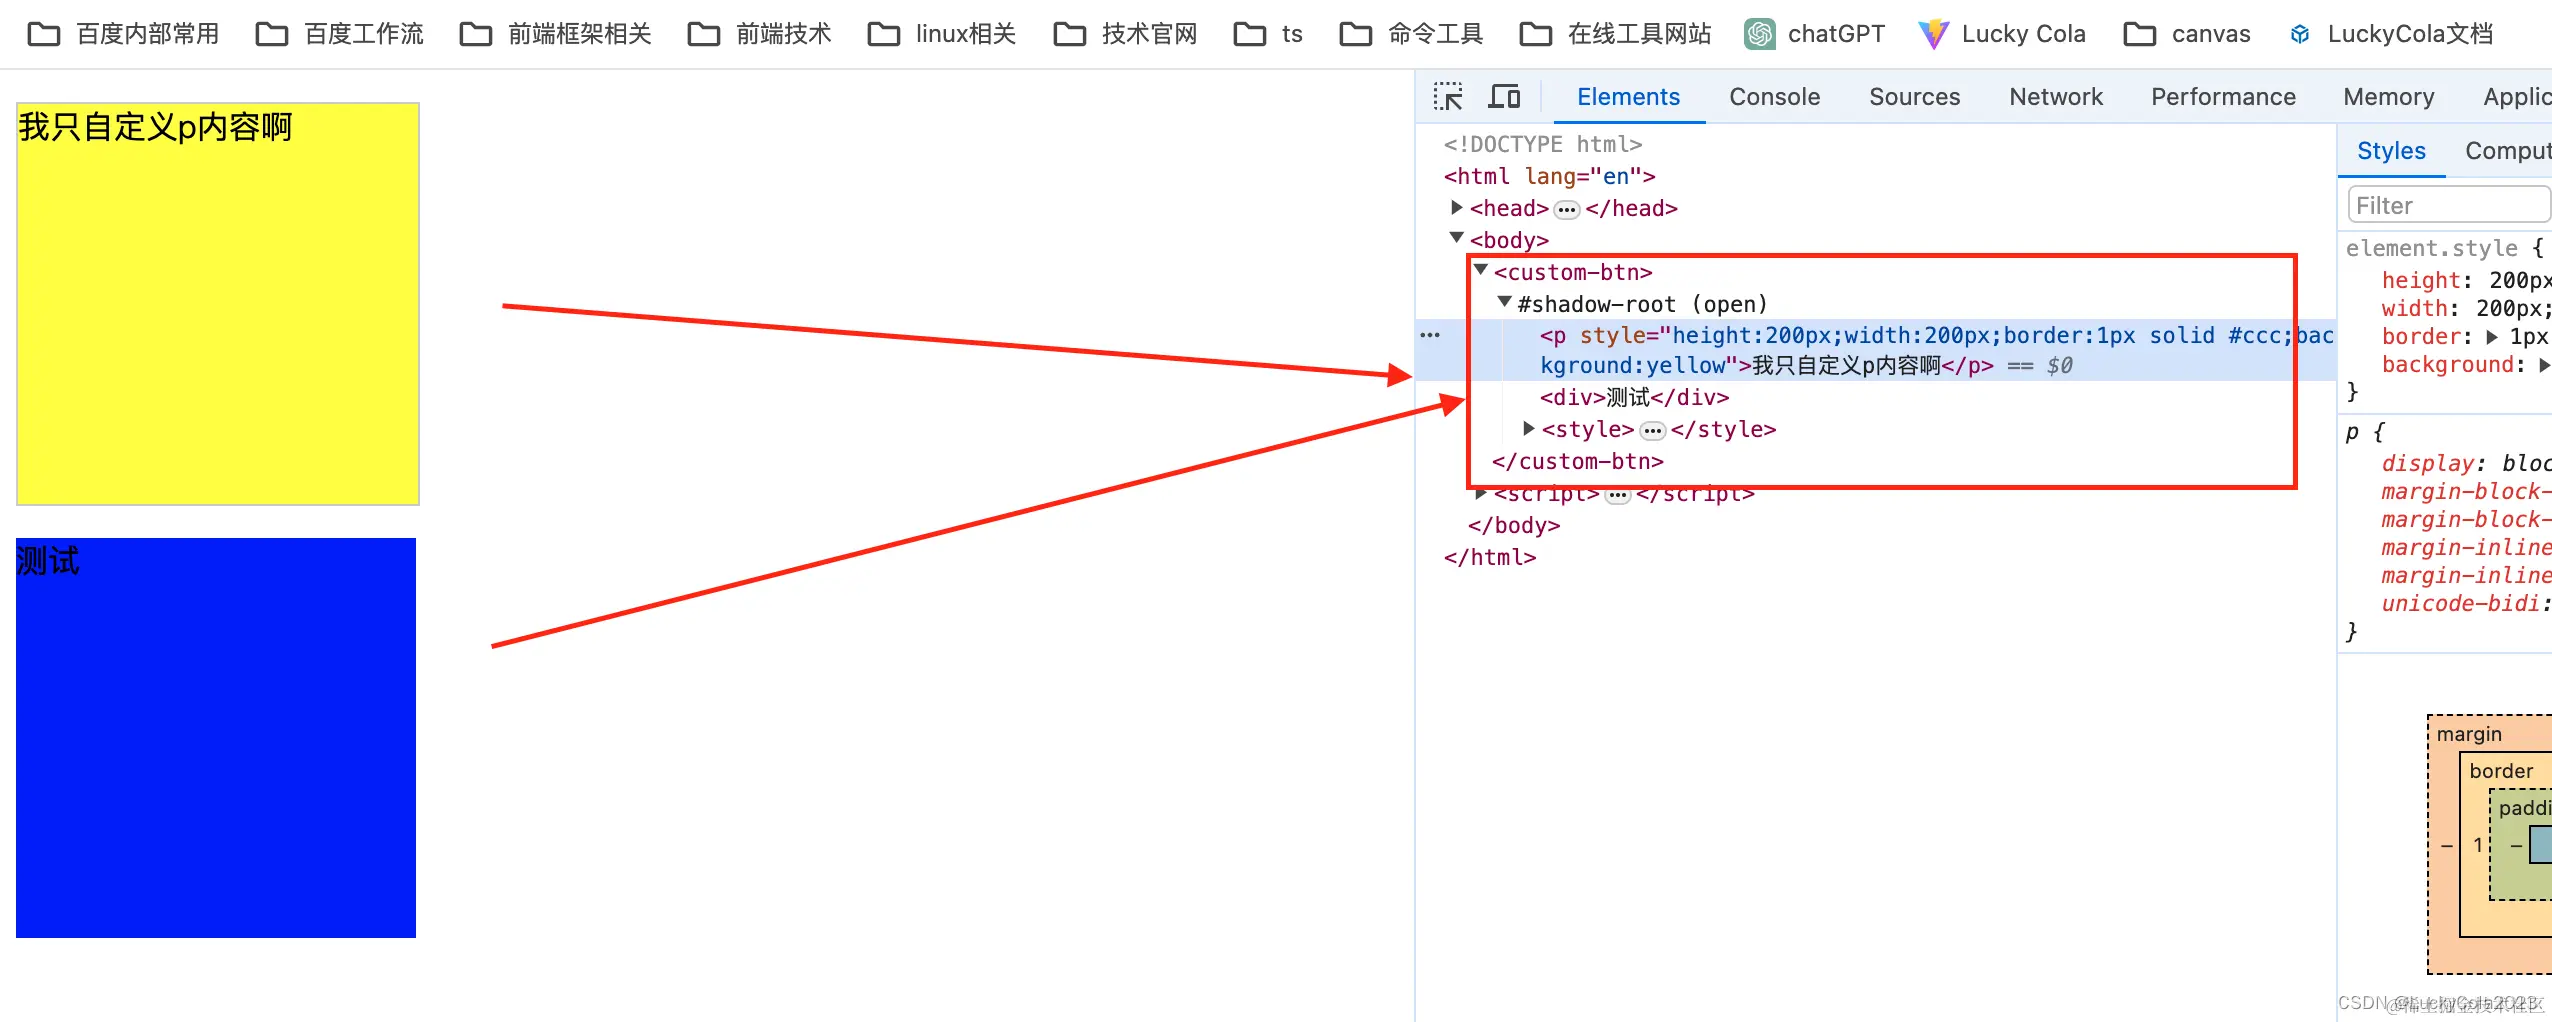Open the Lucky Cola bookmark icon
The image size is (2552, 1022).
[1934, 34]
